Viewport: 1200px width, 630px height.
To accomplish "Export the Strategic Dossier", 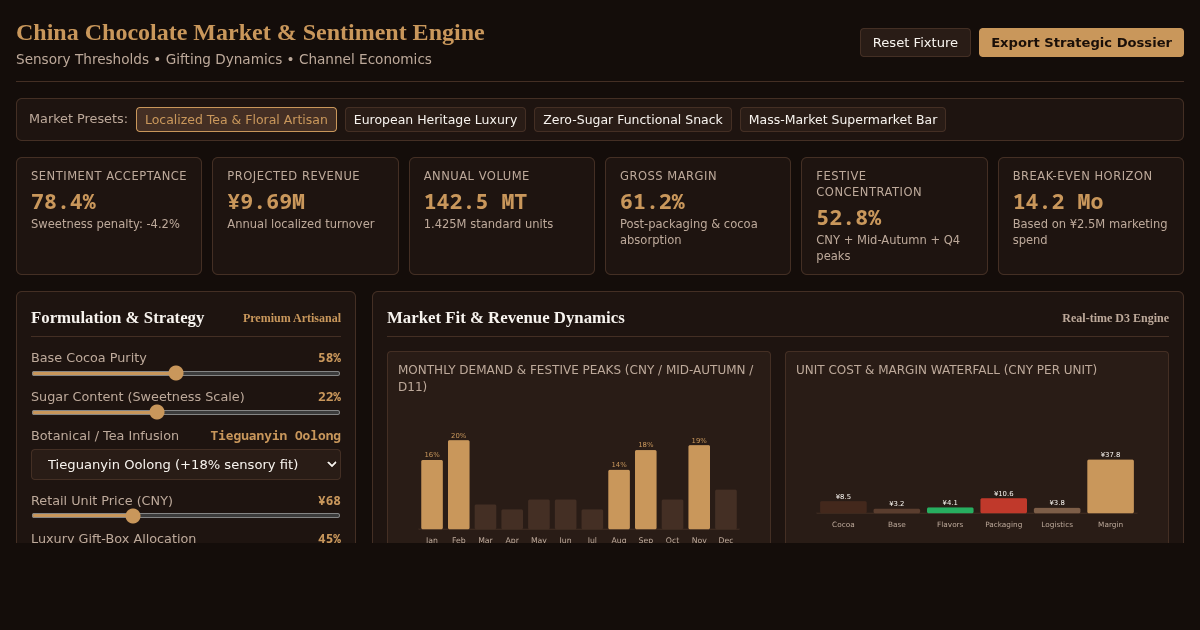I will coord(1081,42).
